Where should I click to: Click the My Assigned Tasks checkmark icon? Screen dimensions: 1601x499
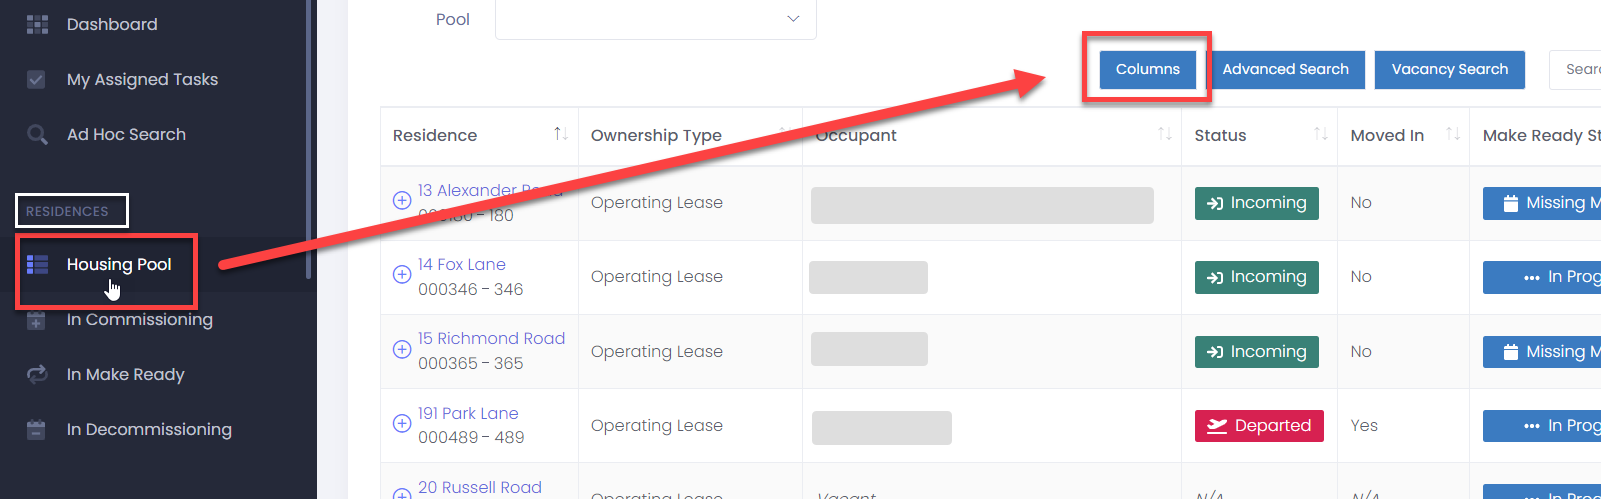pyautogui.click(x=36, y=79)
